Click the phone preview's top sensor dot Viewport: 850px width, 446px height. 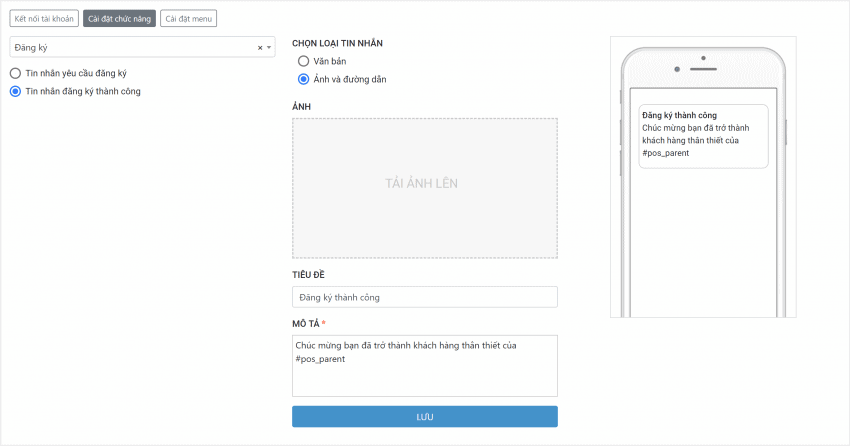704,58
